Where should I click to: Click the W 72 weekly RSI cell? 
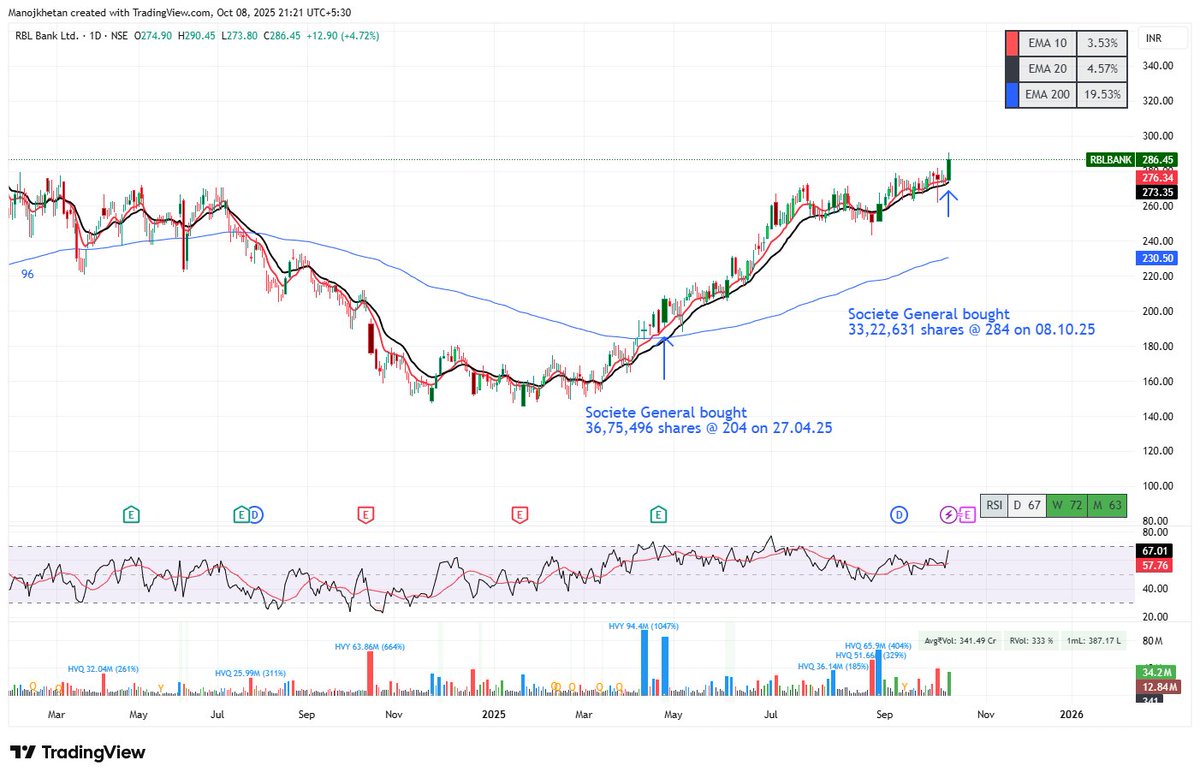point(1066,505)
